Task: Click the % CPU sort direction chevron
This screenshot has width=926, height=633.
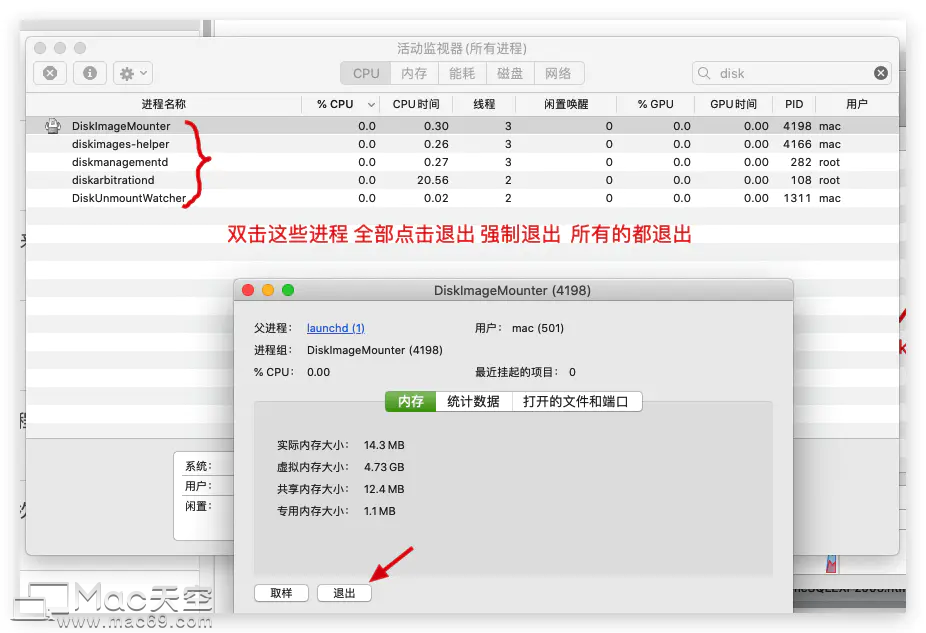Action: tap(371, 105)
